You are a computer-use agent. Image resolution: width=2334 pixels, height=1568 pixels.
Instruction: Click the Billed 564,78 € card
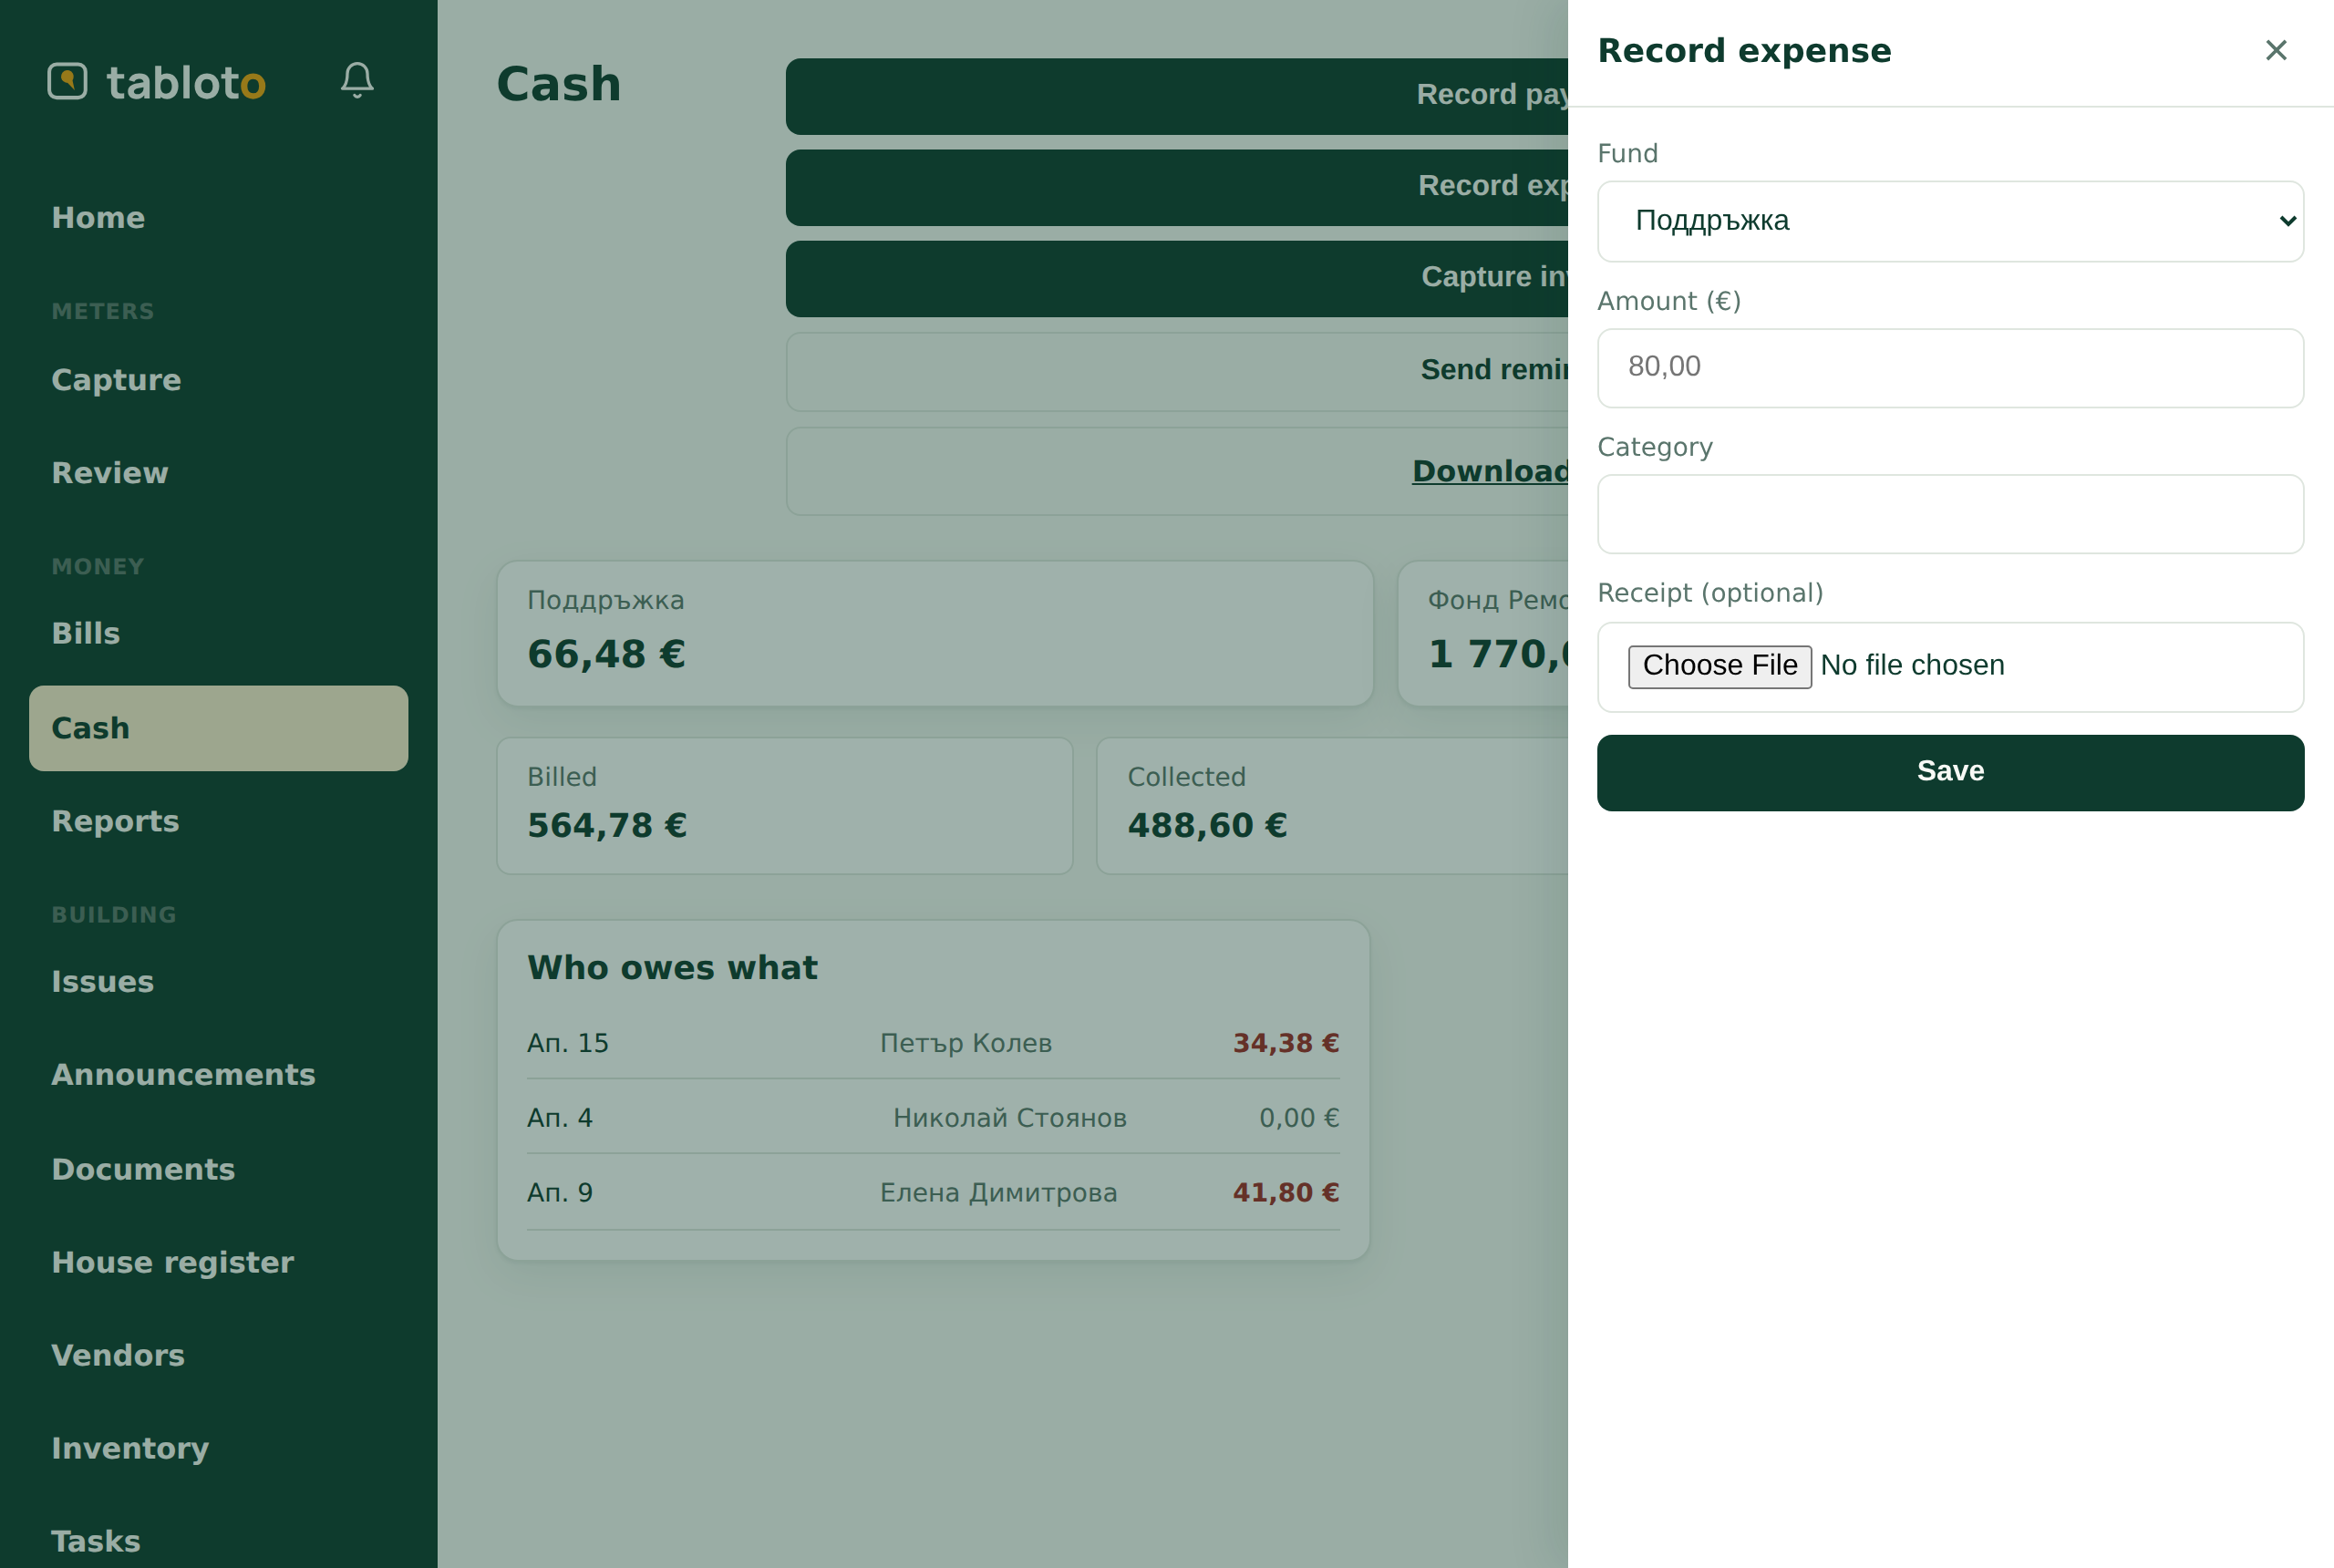point(785,806)
